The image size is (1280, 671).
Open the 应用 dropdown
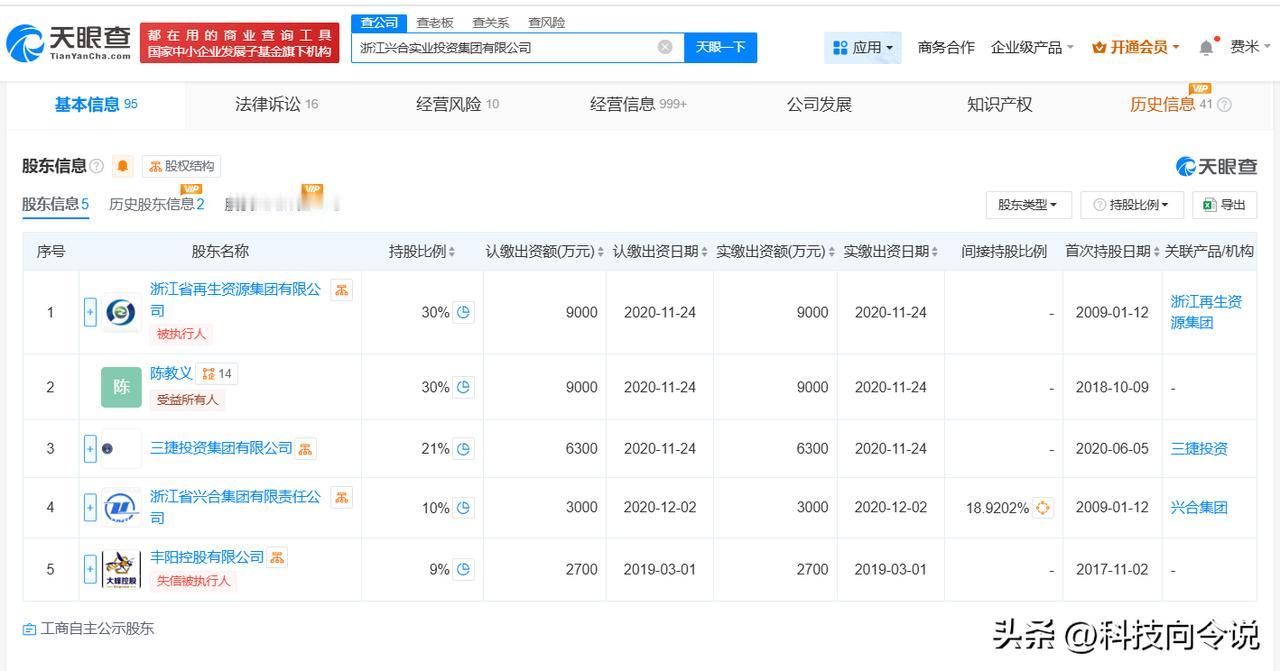863,47
